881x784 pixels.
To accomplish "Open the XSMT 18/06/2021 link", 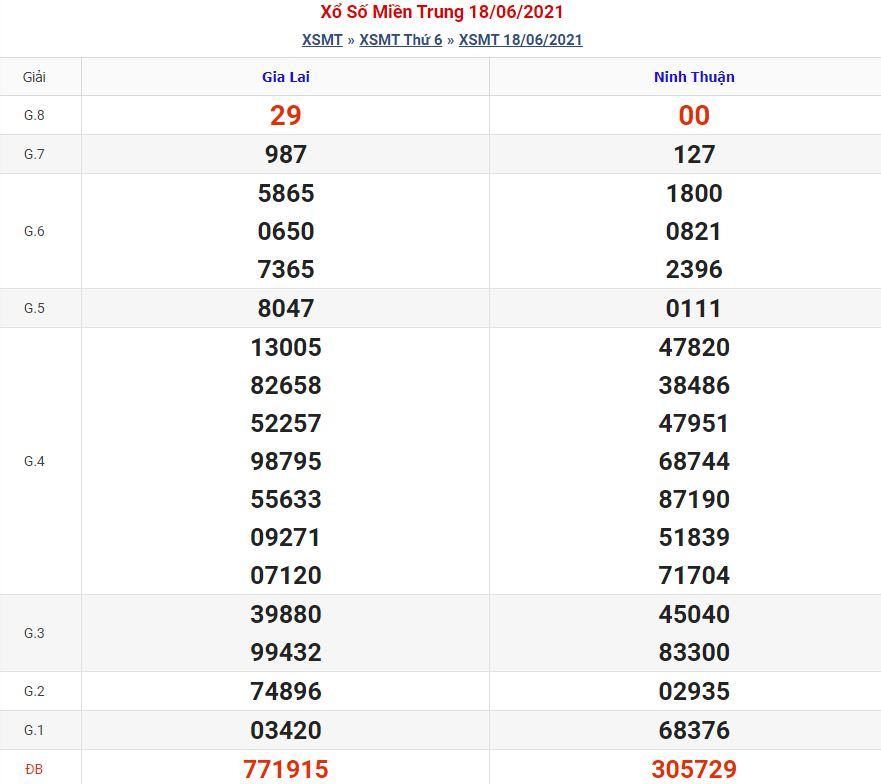I will coord(520,40).
